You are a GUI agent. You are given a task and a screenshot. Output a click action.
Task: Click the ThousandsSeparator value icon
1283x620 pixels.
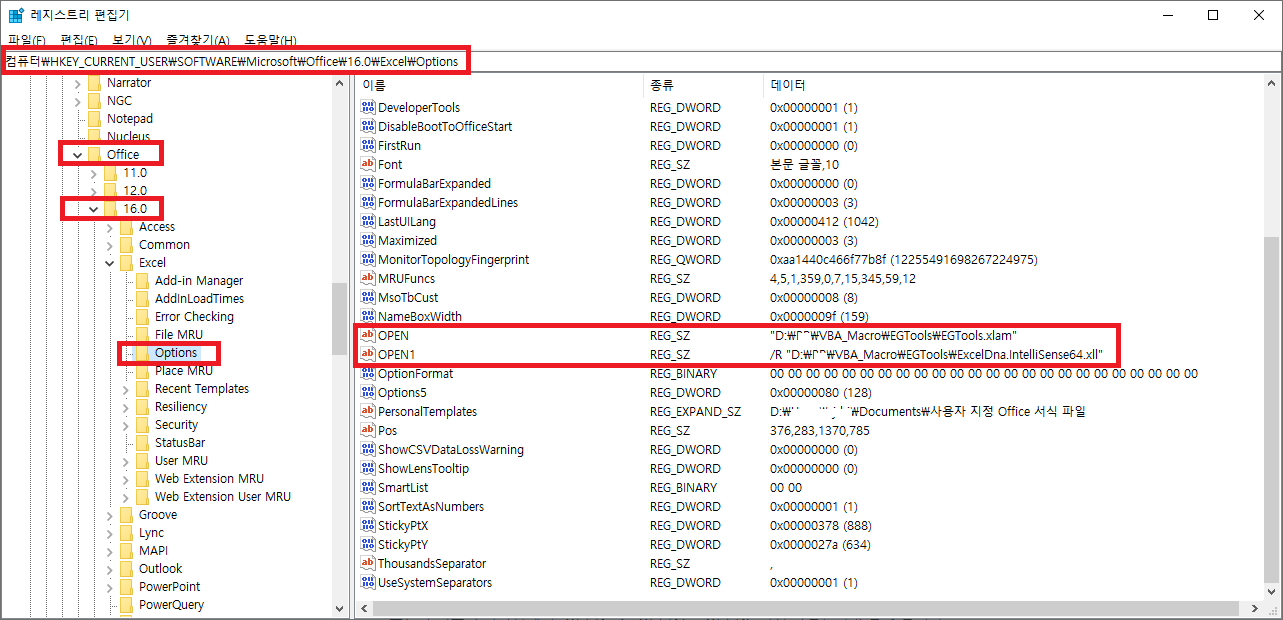coord(367,564)
